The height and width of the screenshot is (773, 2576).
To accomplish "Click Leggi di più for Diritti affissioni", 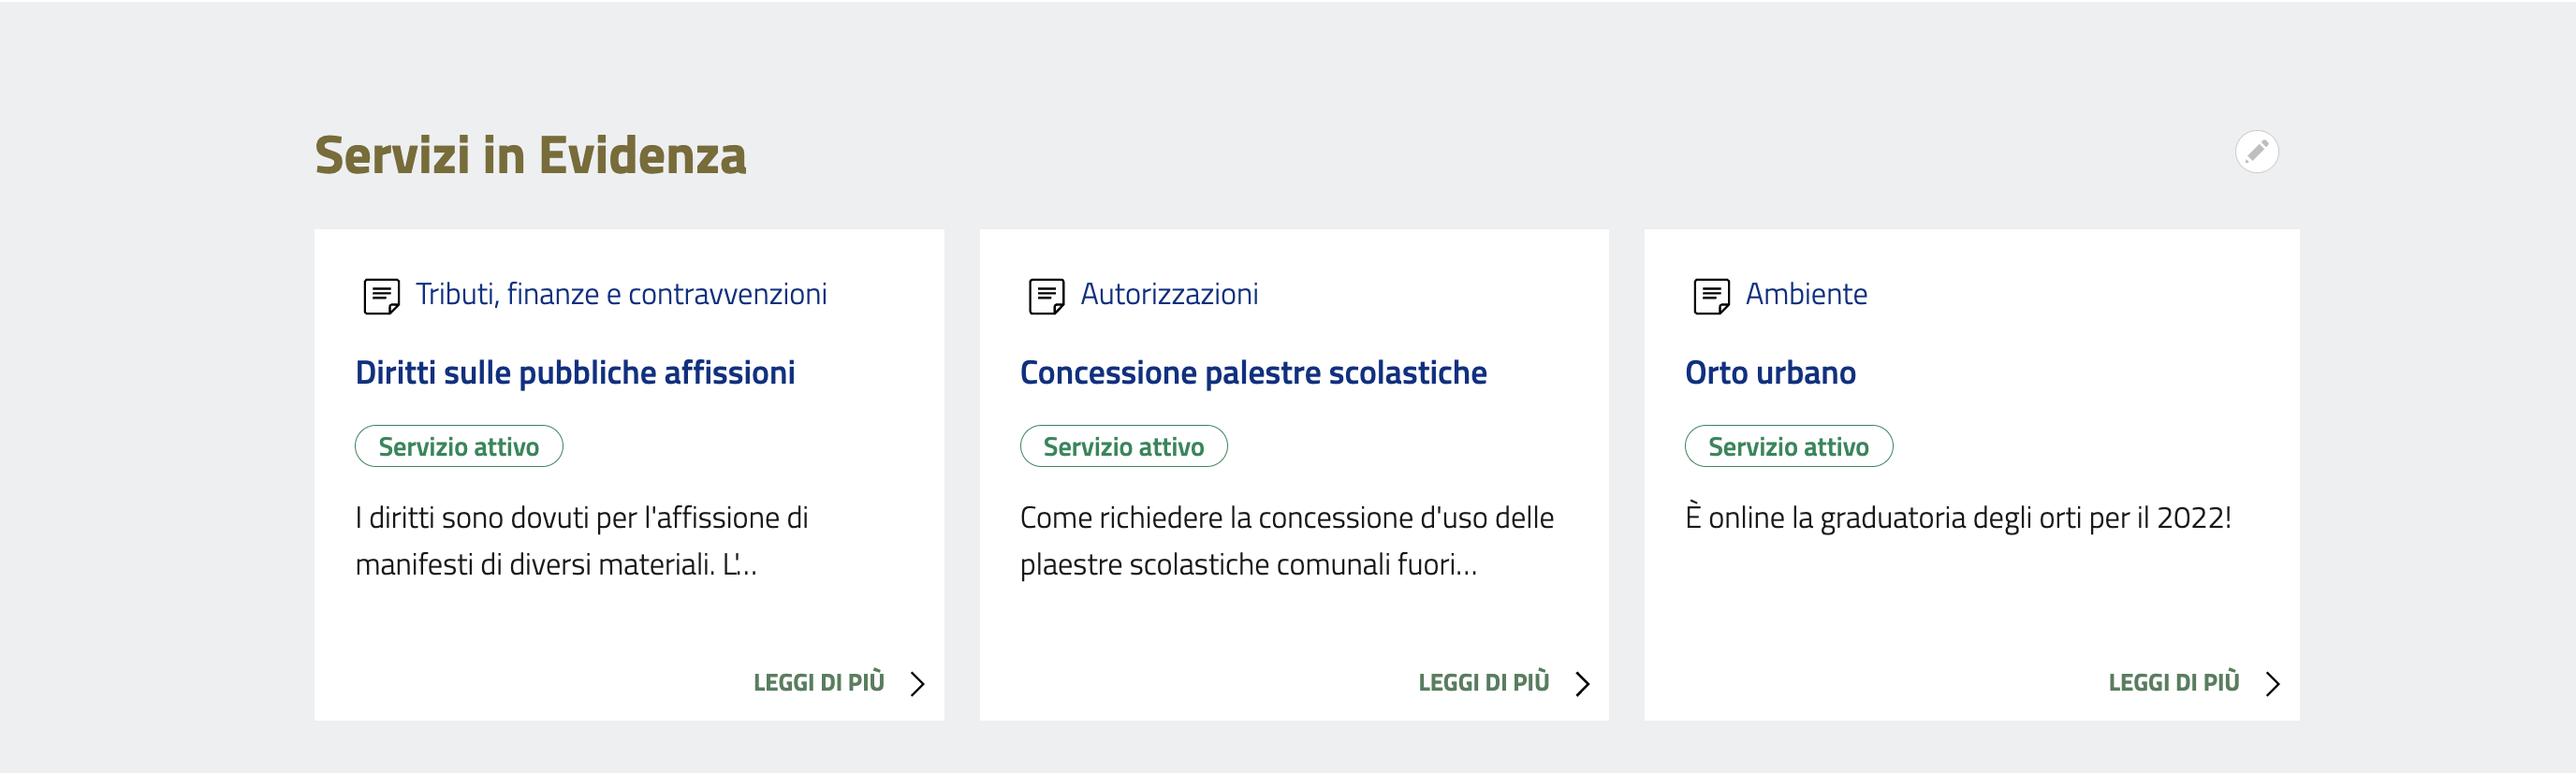I will pos(819,683).
